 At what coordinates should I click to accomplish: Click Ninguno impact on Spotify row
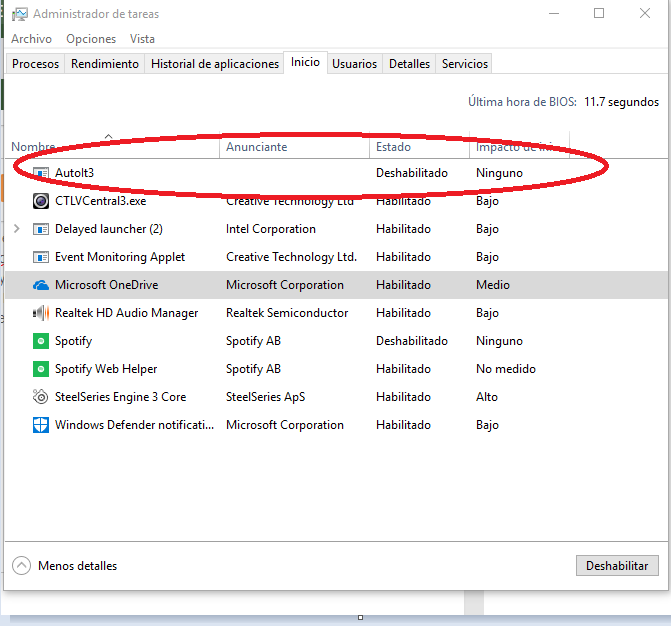[499, 341]
